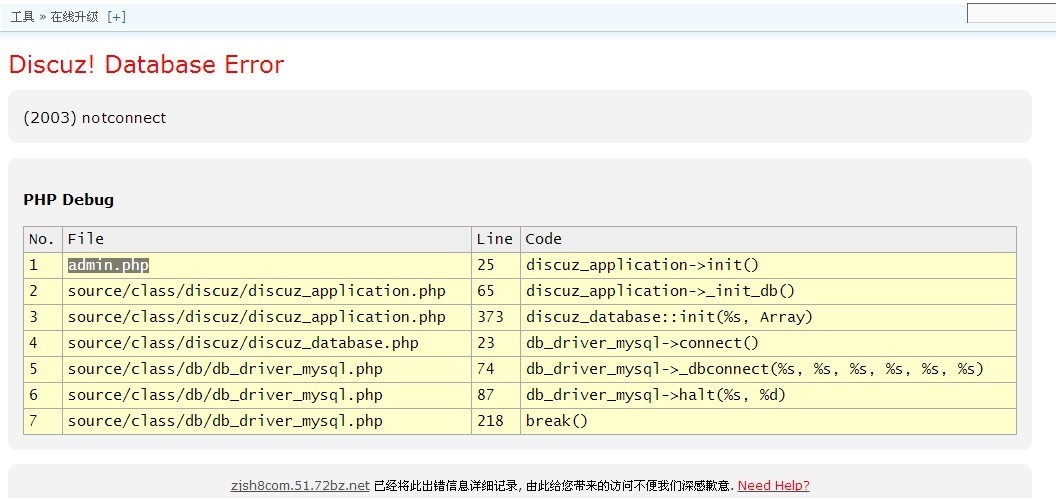The height and width of the screenshot is (498, 1056).
Task: Click line number 23
Action: pyautogui.click(x=486, y=344)
